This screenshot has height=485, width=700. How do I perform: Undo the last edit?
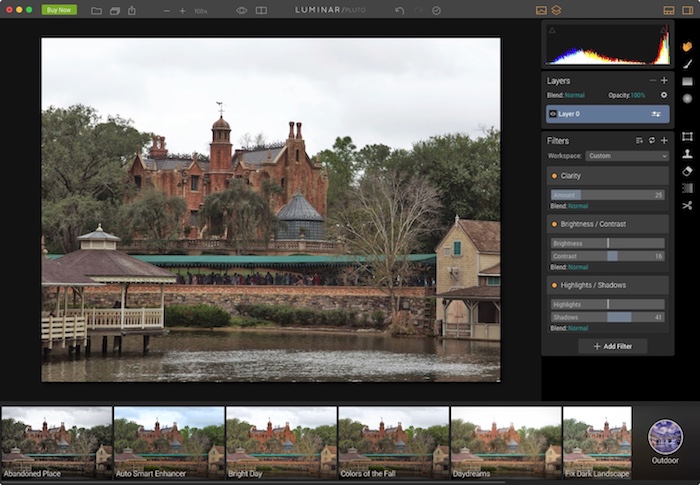point(400,10)
